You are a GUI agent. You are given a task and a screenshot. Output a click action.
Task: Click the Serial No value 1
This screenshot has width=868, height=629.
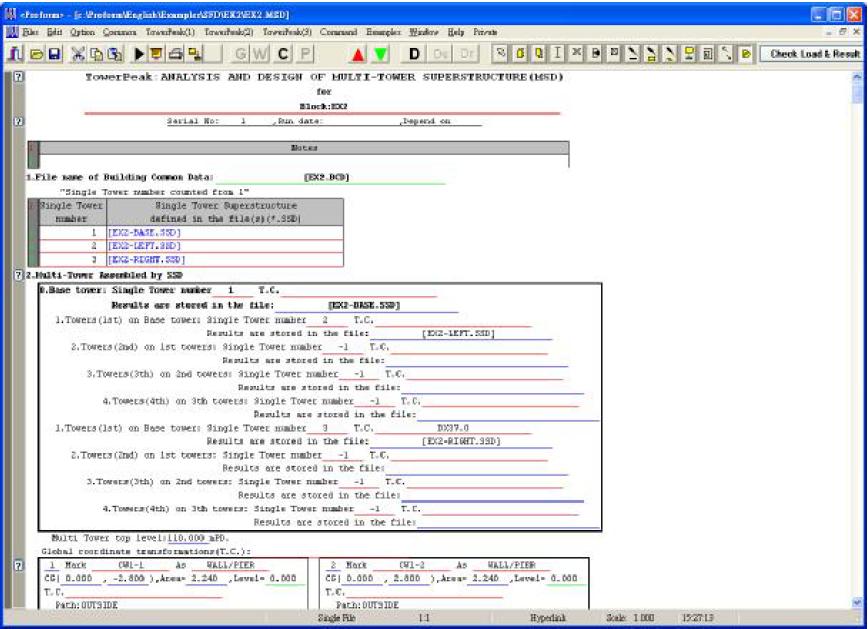pyautogui.click(x=243, y=121)
